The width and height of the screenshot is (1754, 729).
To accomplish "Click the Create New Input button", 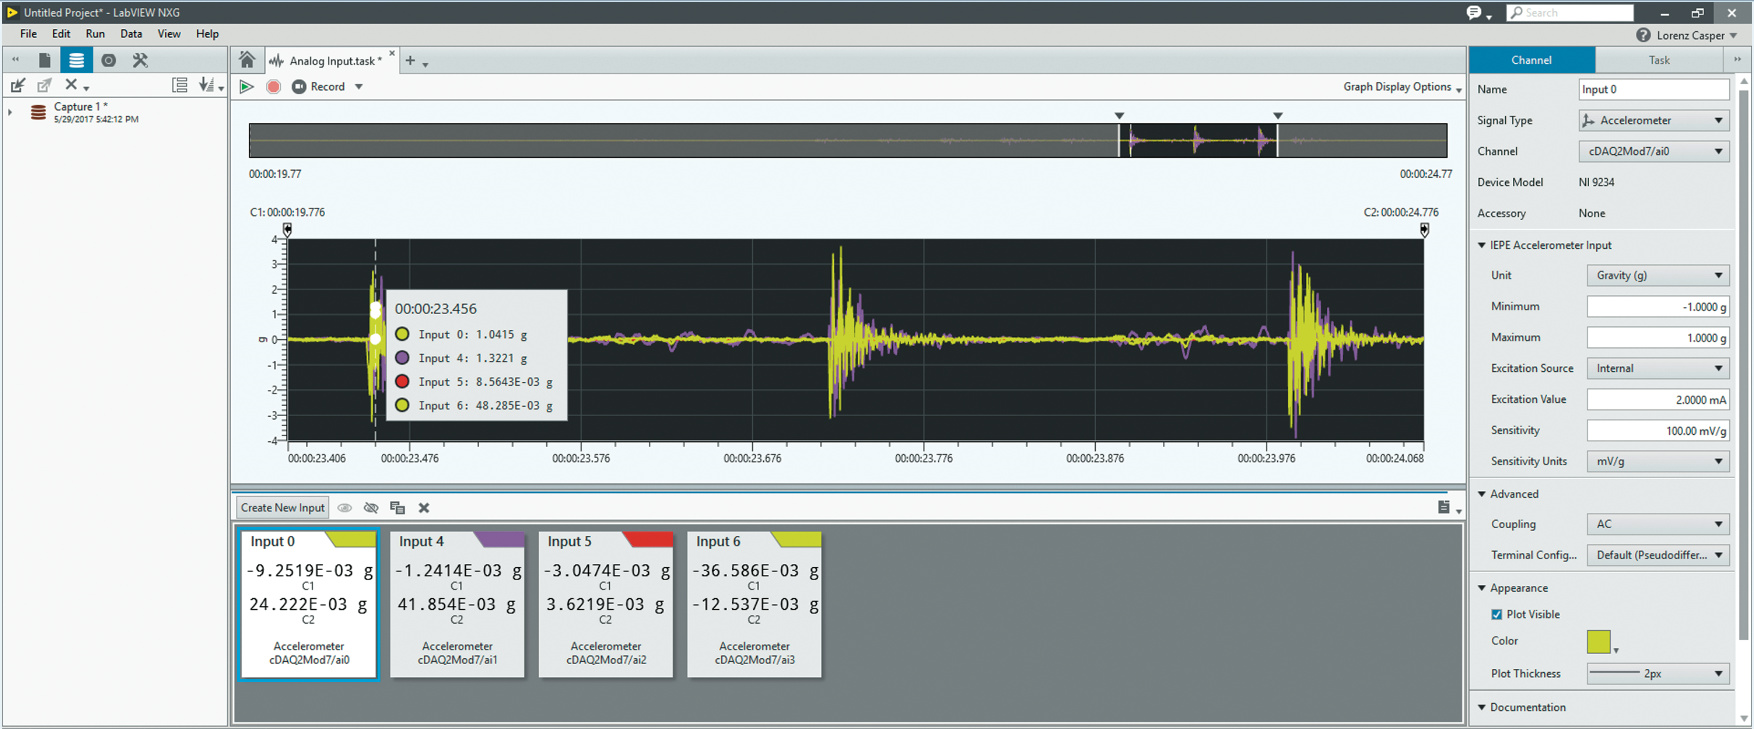I will pyautogui.click(x=282, y=508).
